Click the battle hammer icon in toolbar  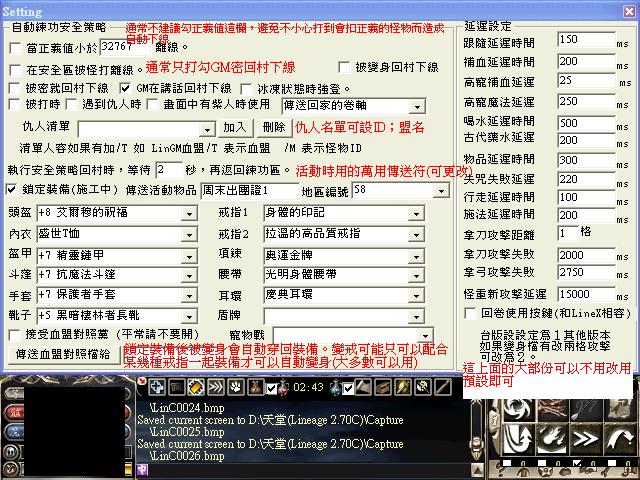422,387
